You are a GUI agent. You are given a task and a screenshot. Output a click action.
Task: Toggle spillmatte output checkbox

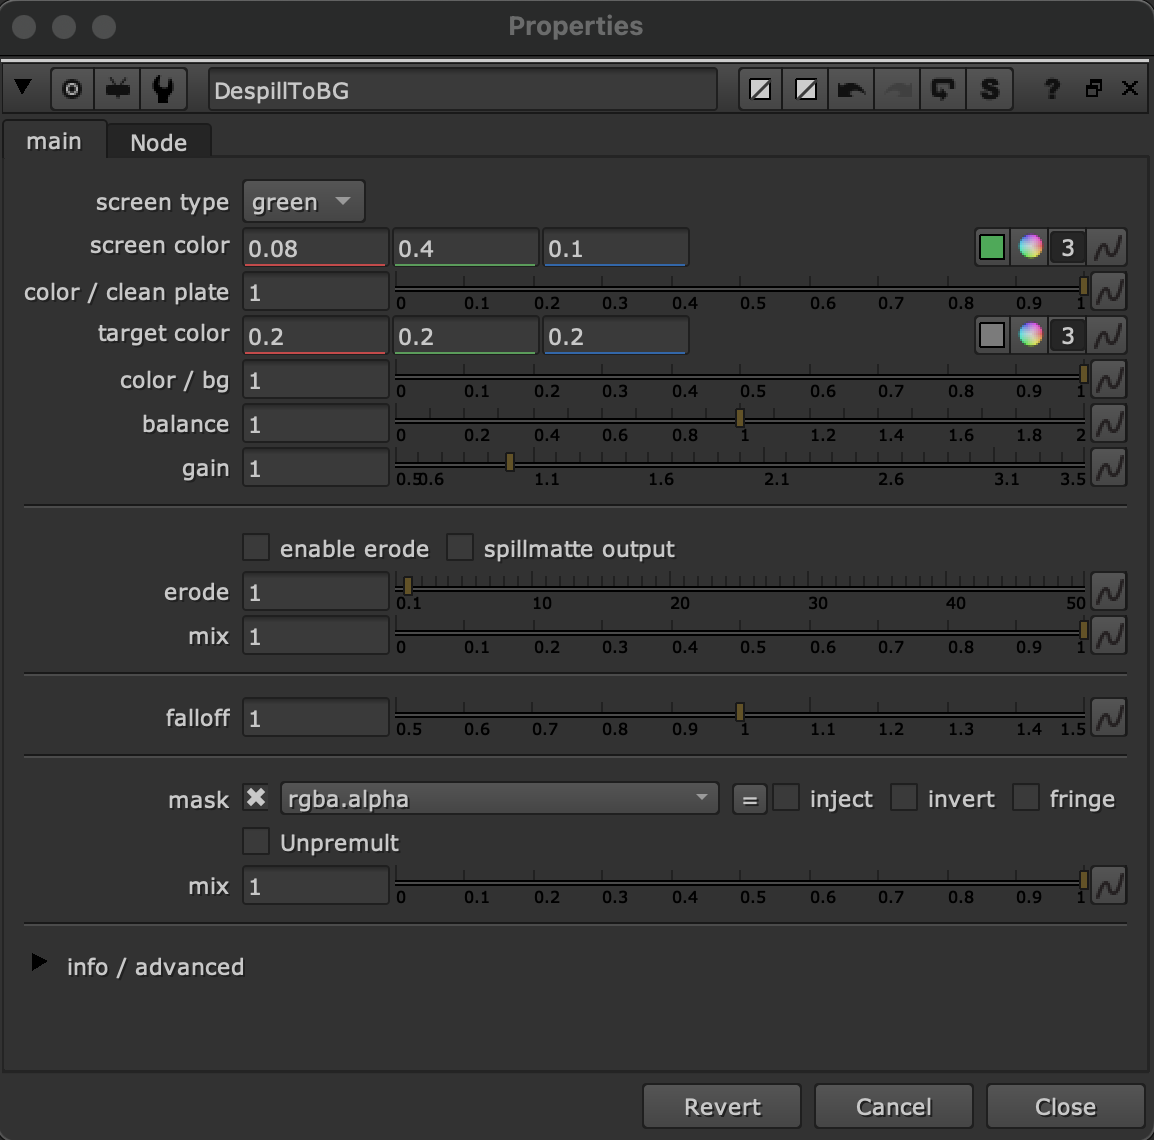[x=460, y=548]
